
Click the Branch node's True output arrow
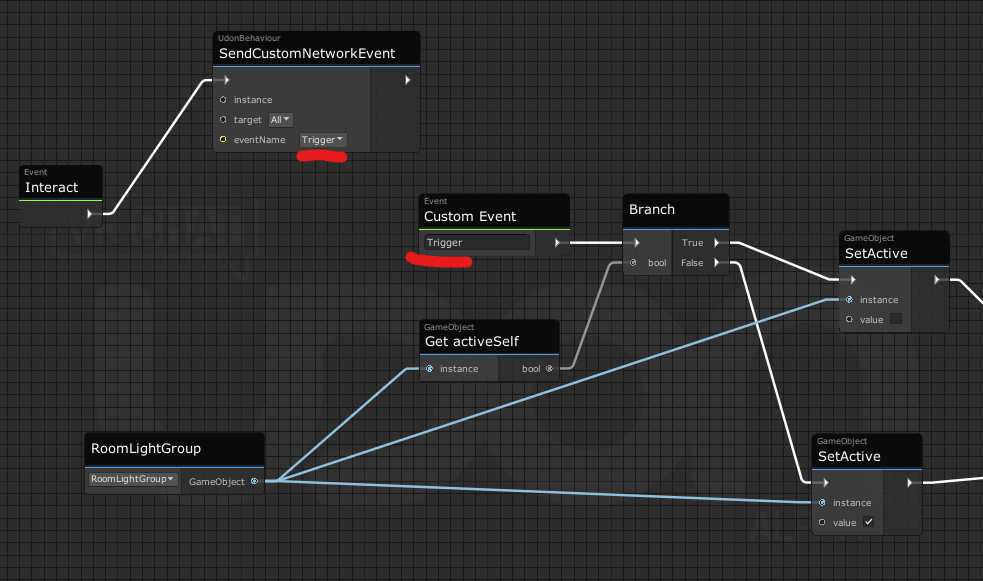click(717, 242)
